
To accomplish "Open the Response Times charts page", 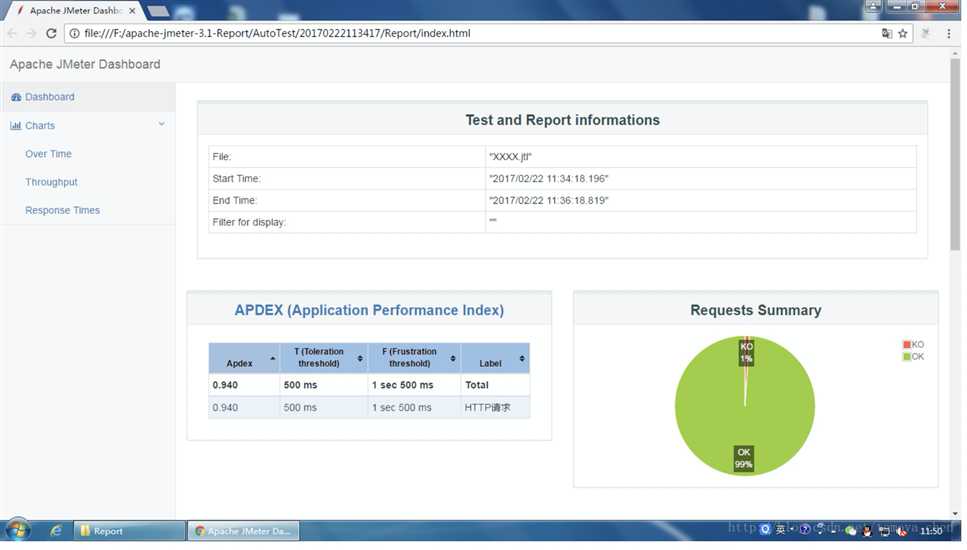I will point(62,210).
